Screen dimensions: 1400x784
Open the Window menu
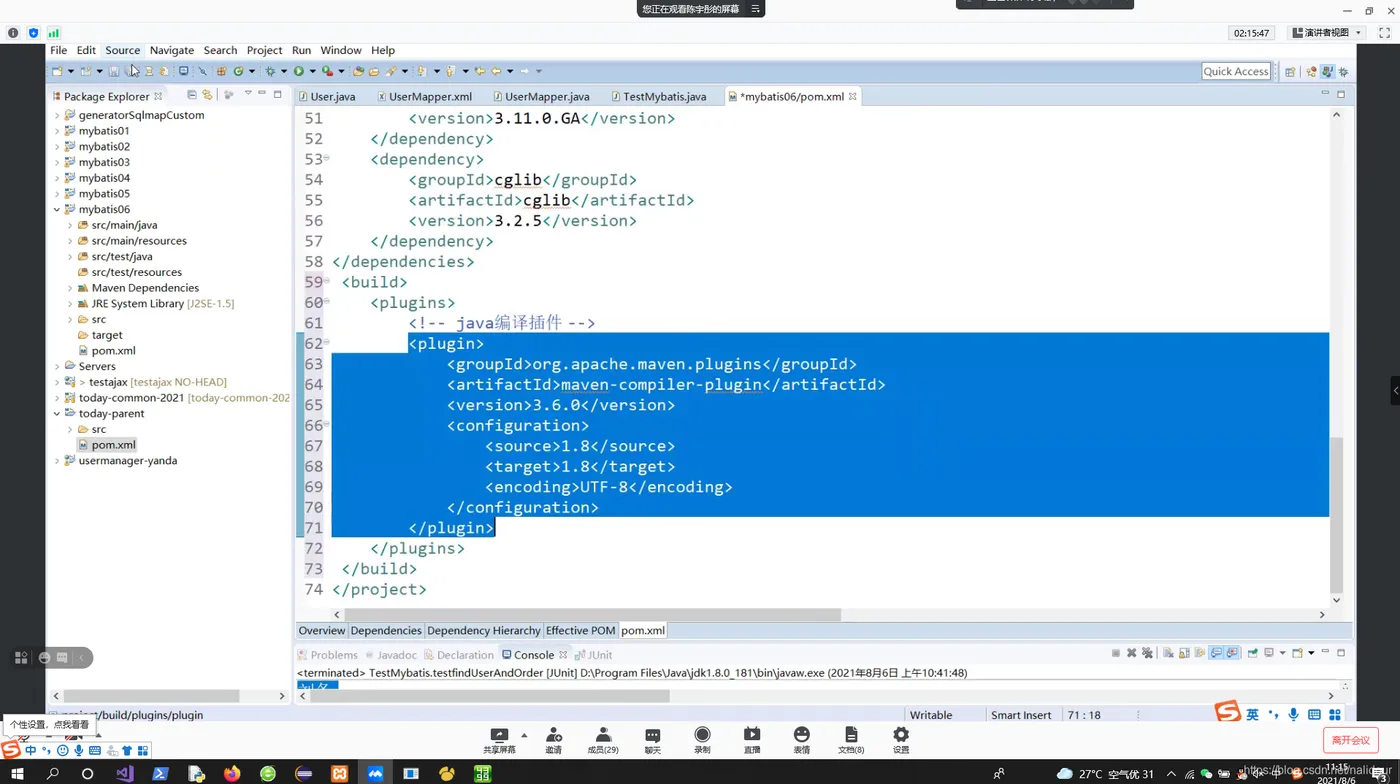341,50
